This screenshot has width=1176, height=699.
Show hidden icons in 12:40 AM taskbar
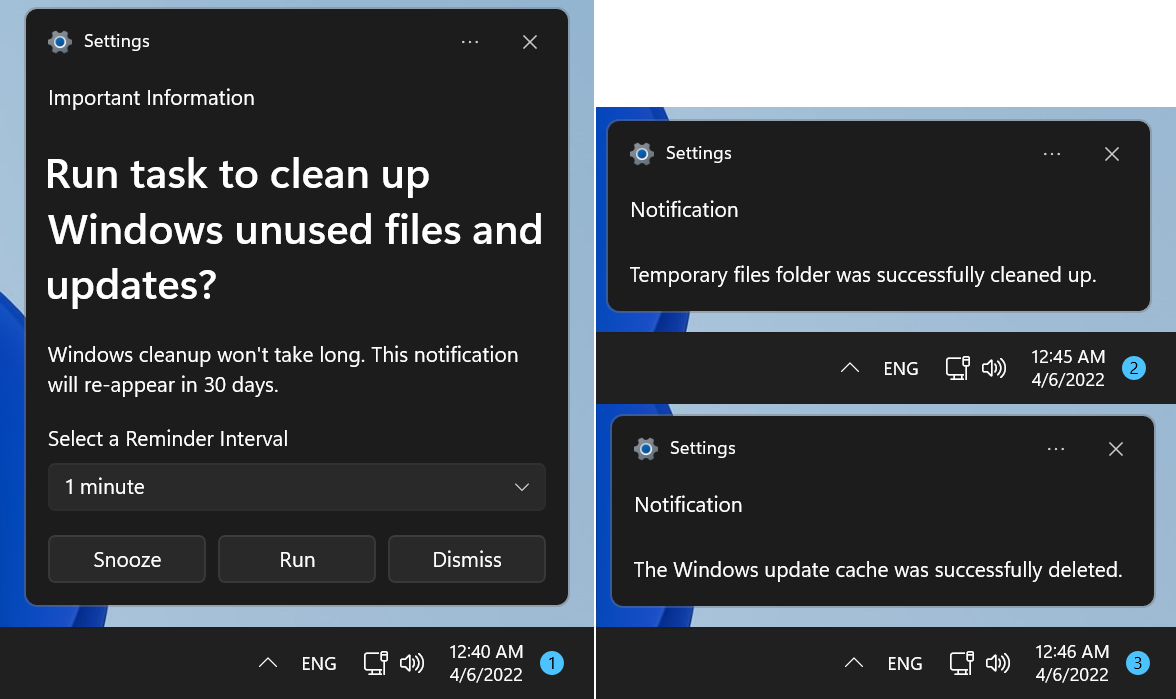coord(268,663)
